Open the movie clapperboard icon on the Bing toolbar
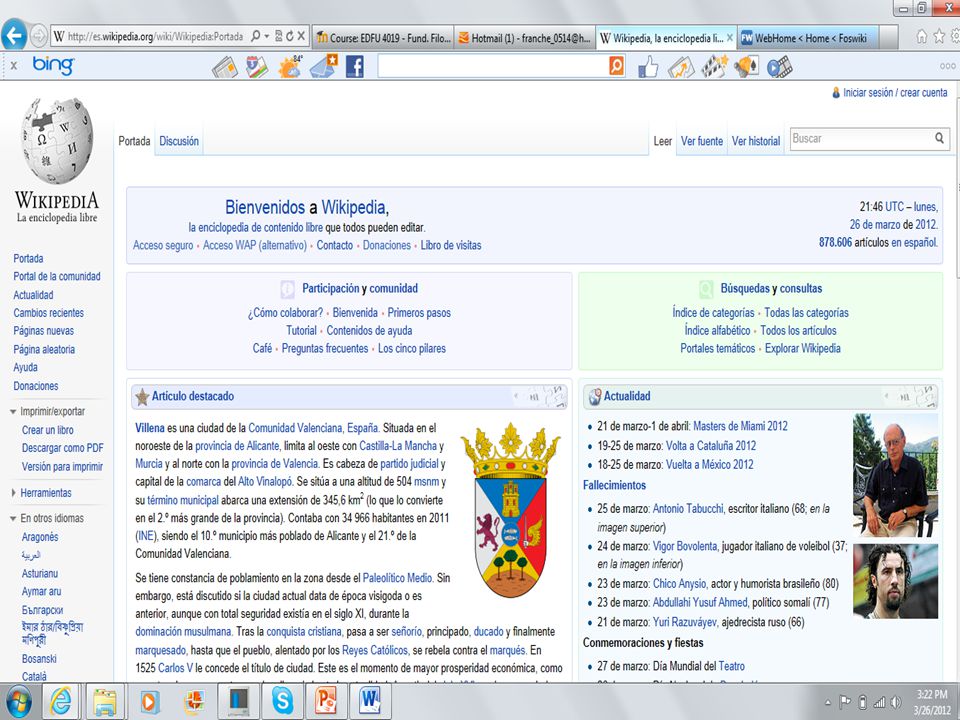 click(714, 67)
